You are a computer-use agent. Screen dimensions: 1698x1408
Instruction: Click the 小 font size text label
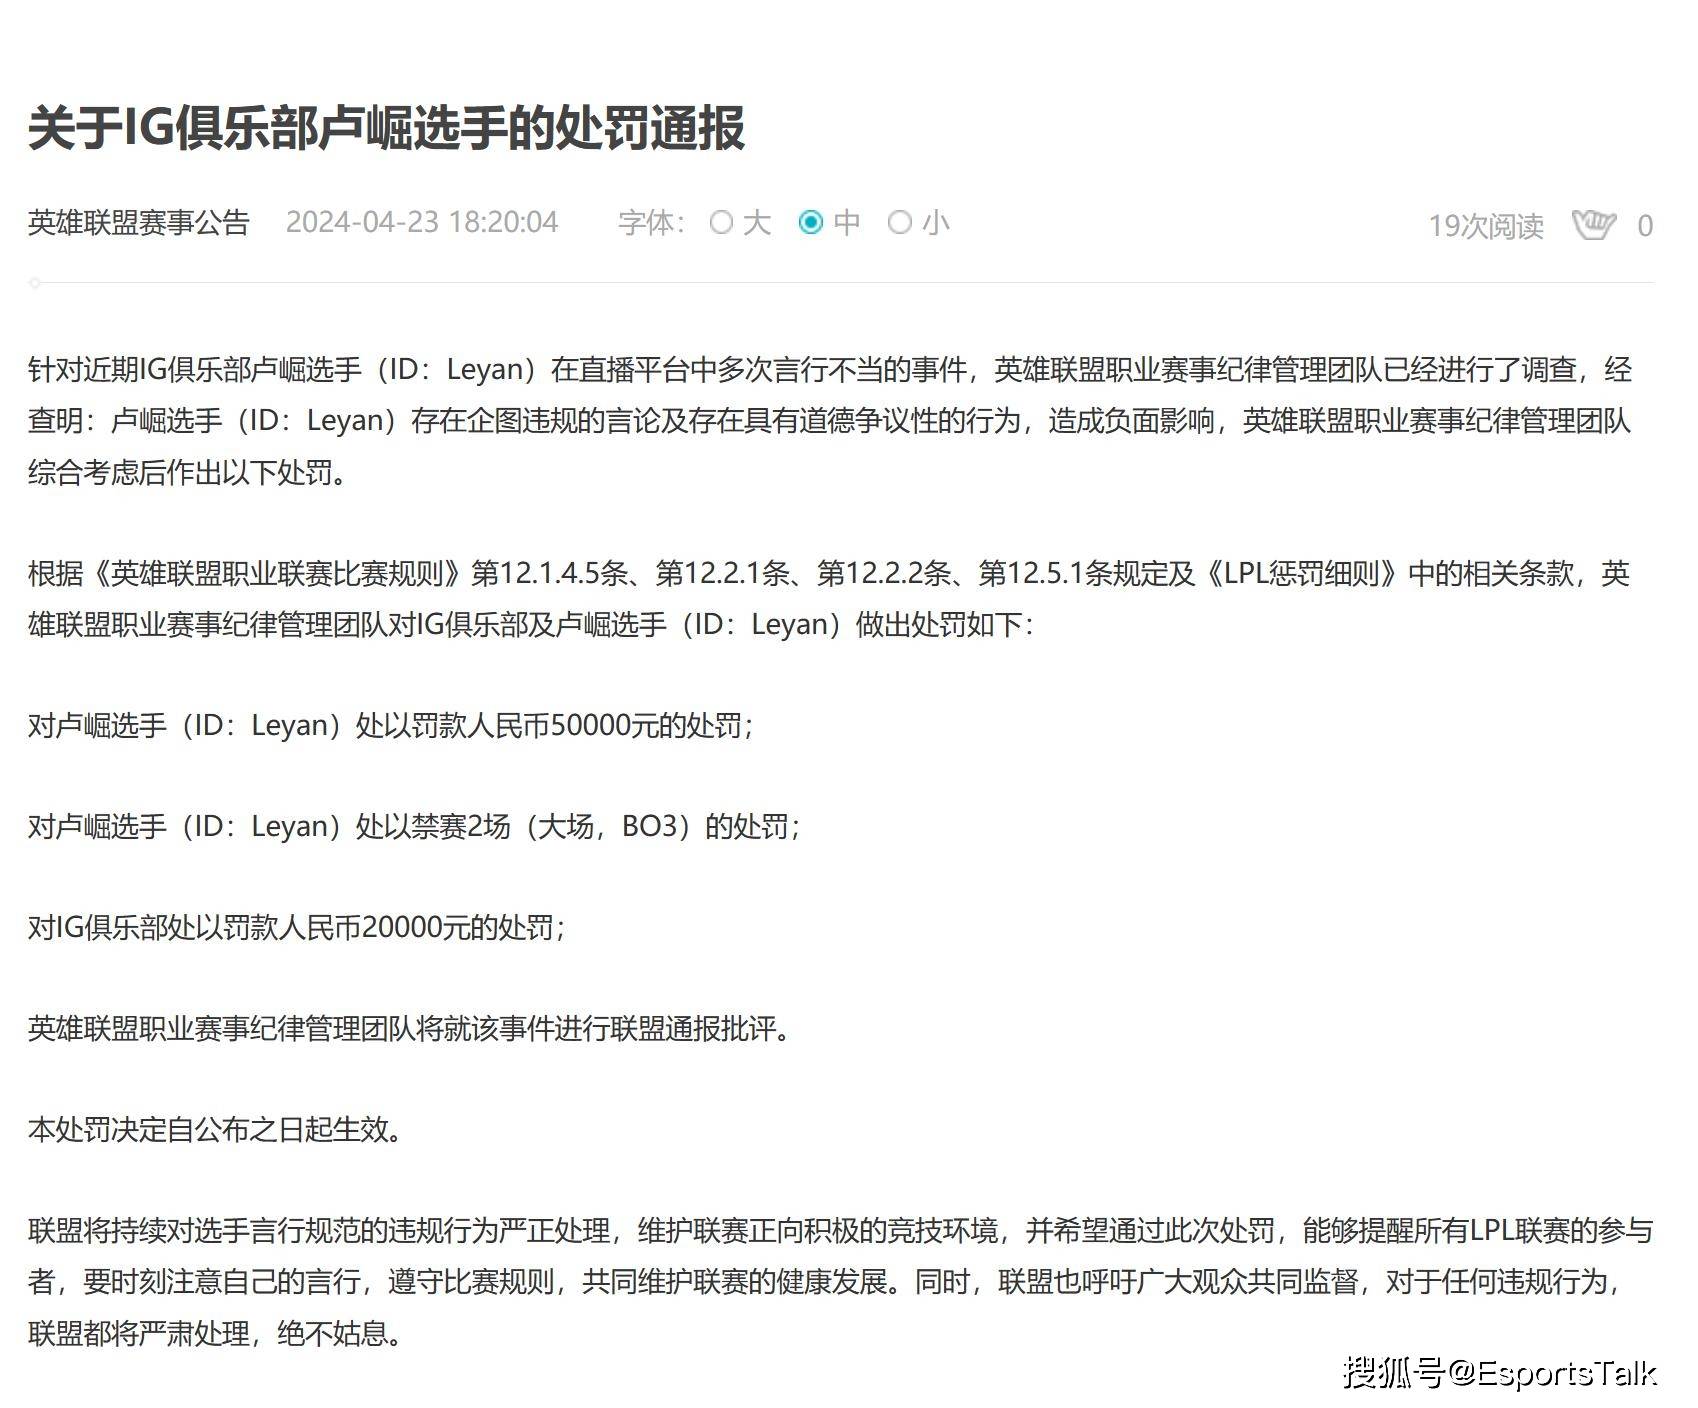click(x=936, y=222)
